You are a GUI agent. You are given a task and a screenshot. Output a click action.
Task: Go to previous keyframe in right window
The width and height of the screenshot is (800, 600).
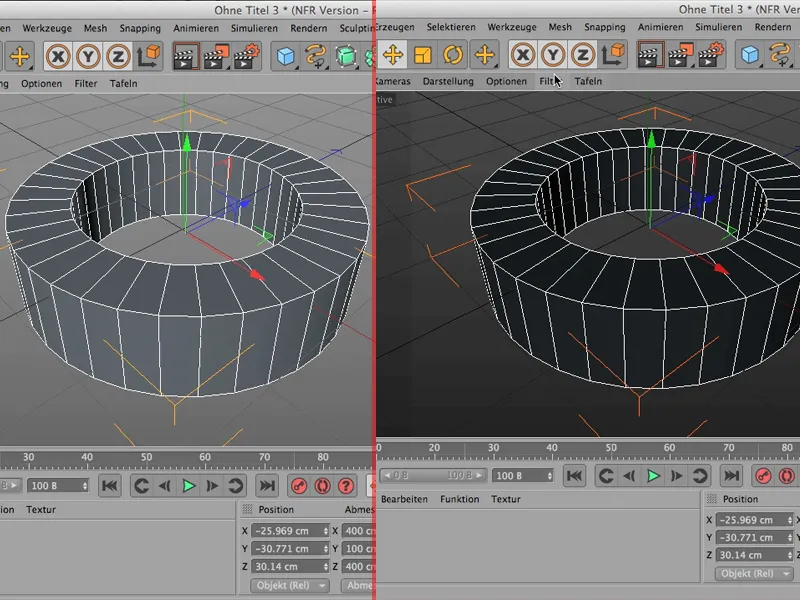[606, 476]
